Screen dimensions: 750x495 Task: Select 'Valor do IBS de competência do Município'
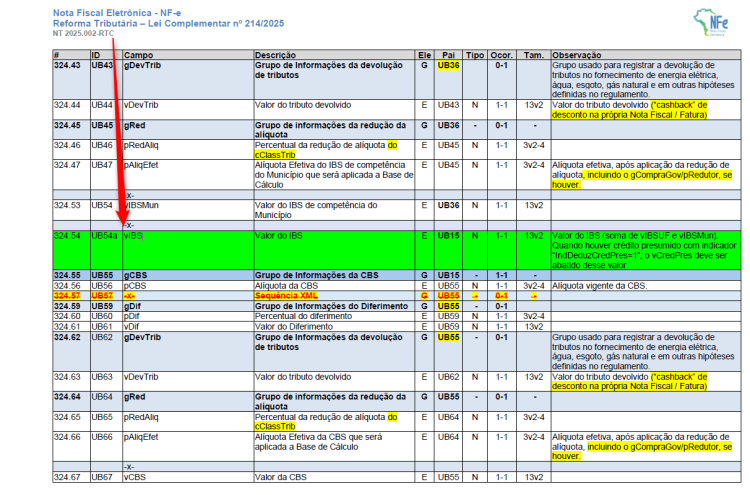coord(316,210)
